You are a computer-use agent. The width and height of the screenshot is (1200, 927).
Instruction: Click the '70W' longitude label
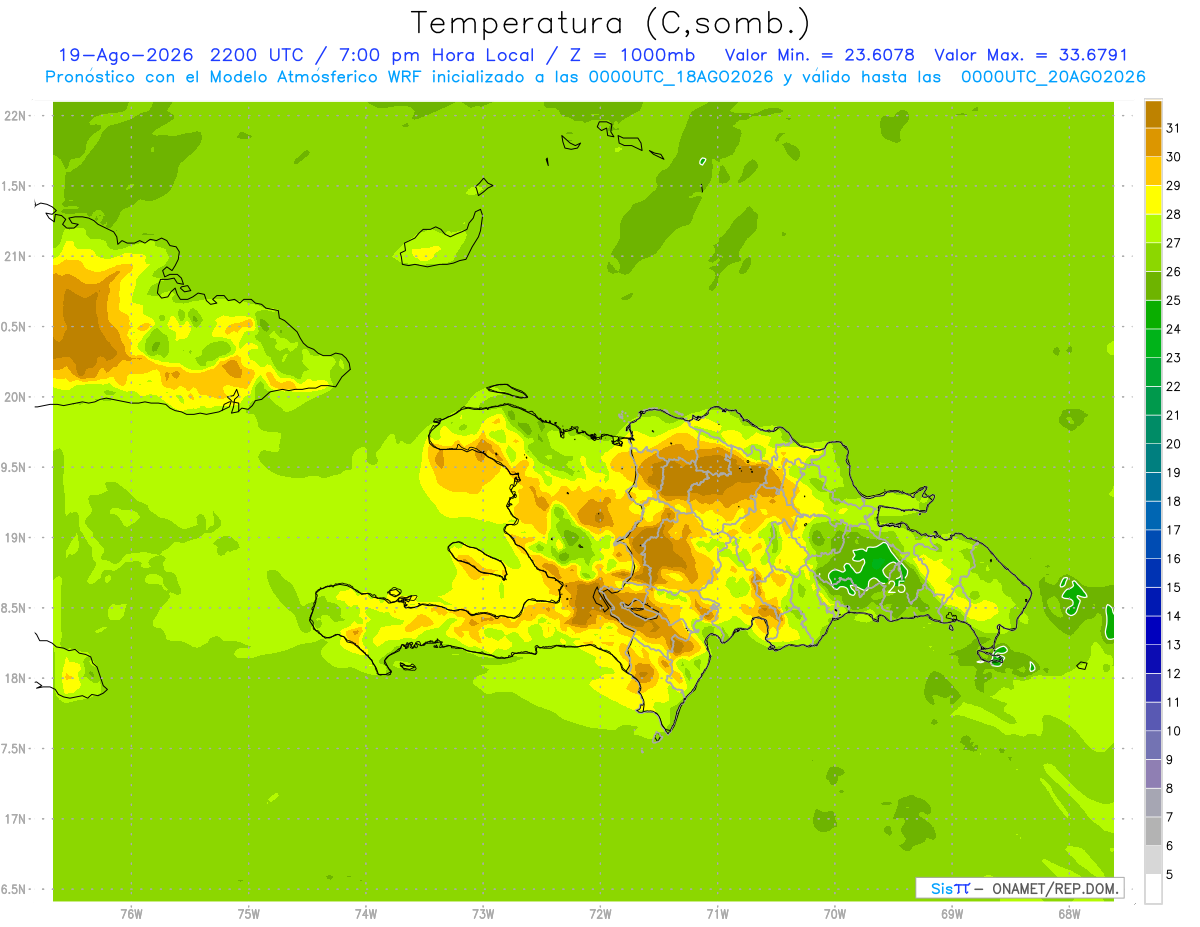click(x=835, y=914)
